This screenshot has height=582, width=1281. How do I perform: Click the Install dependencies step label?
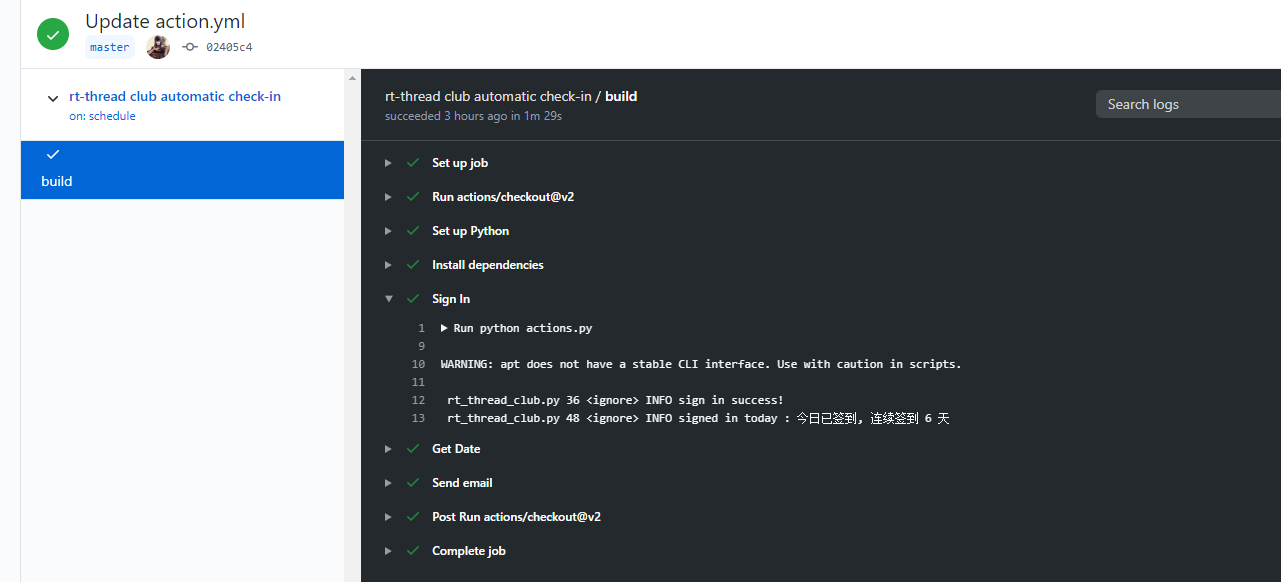[x=488, y=265]
